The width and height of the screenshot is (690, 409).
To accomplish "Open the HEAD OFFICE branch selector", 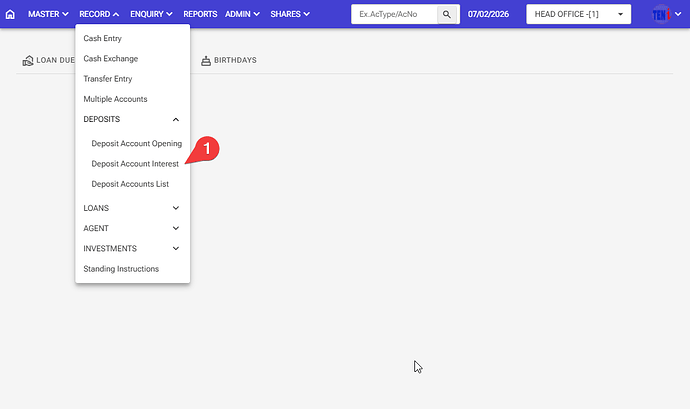I will [x=578, y=15].
